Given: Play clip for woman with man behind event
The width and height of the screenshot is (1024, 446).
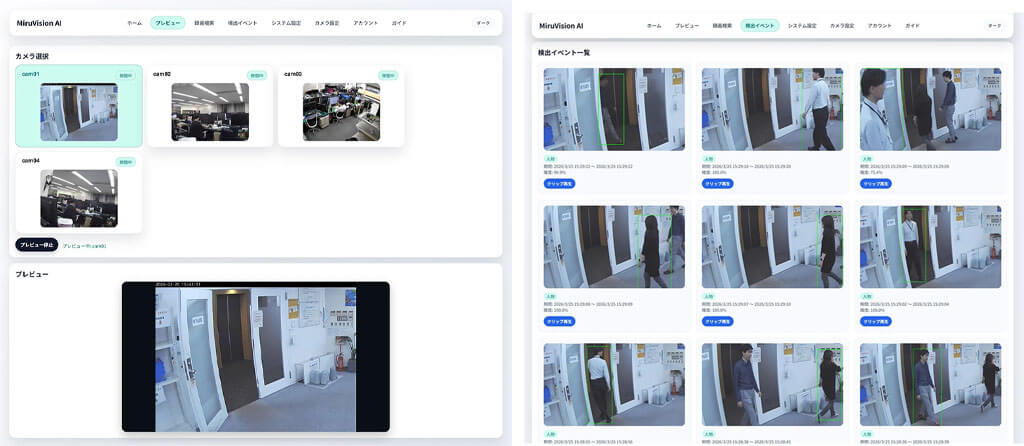Looking at the screenshot, I should [560, 321].
